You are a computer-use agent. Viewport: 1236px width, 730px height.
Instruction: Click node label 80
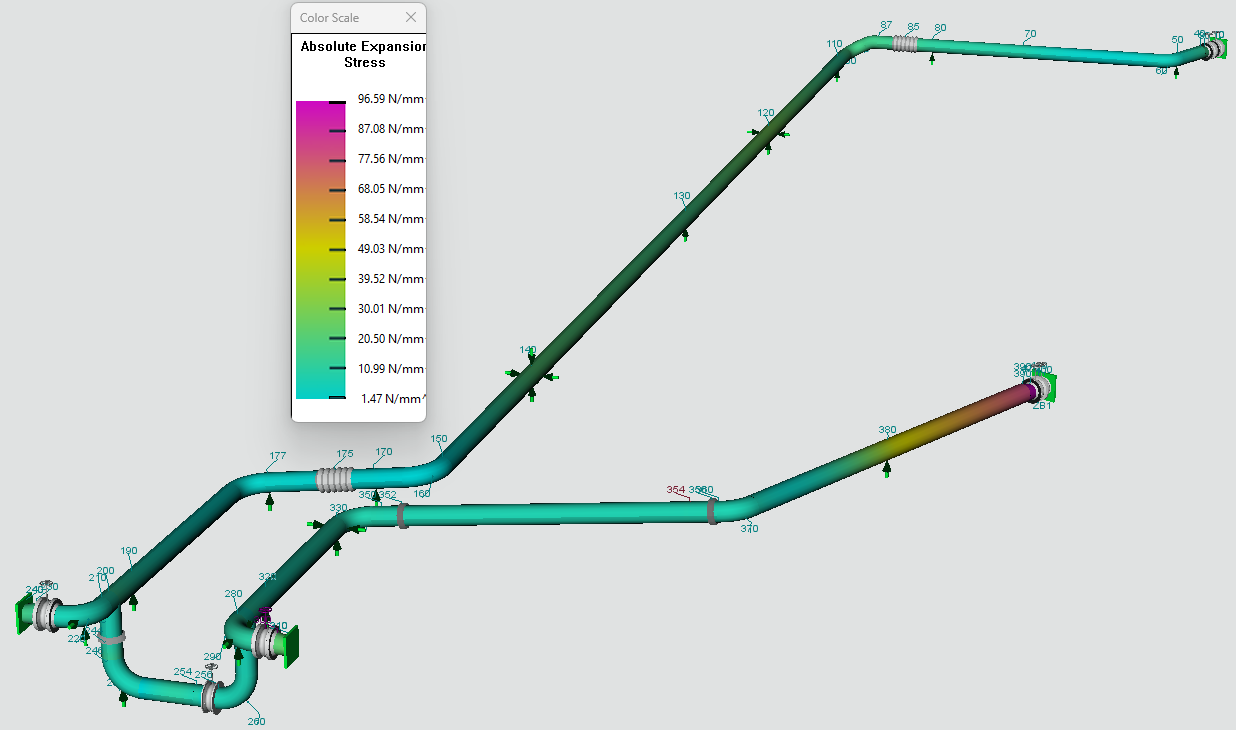[940, 28]
